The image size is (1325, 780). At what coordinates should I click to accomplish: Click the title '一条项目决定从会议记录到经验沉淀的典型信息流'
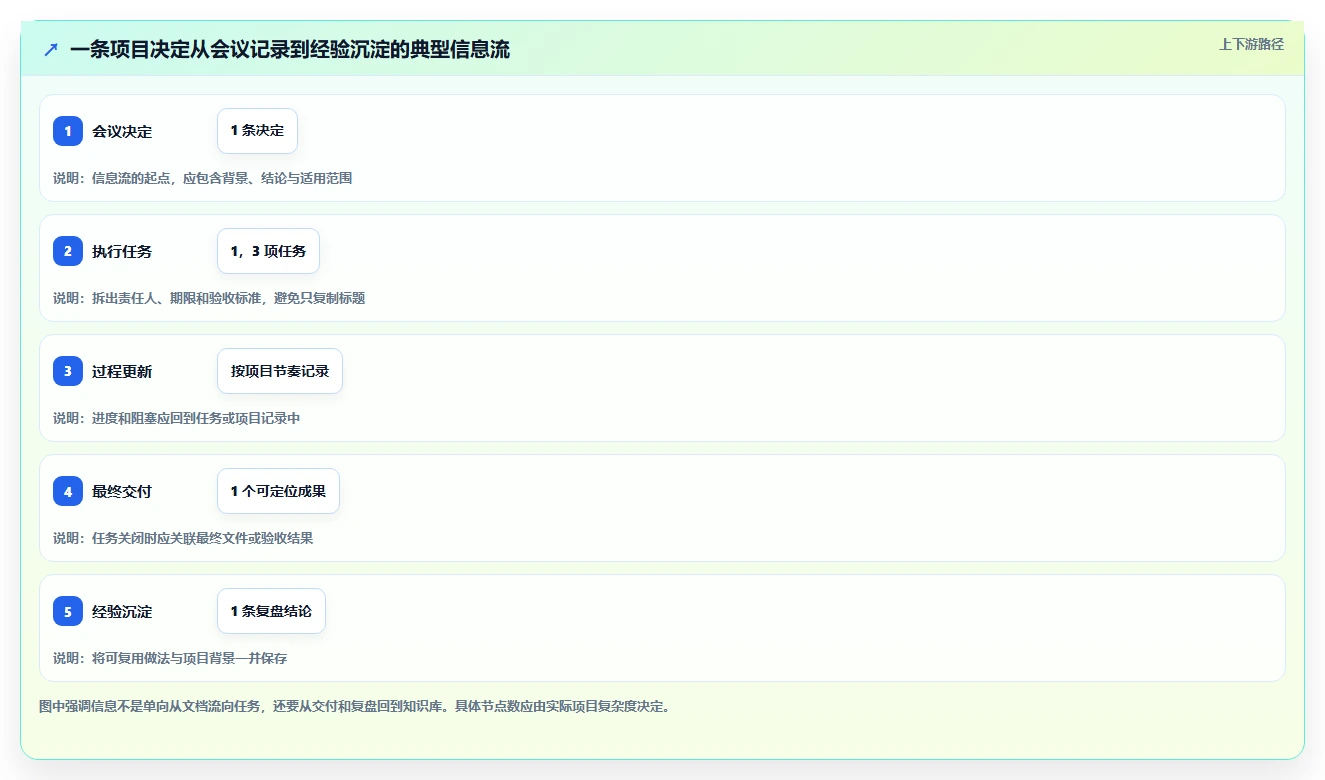tap(290, 49)
